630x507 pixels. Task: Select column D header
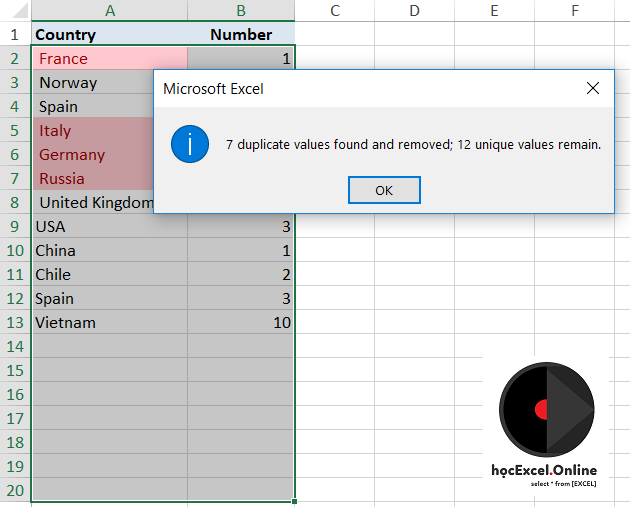[x=414, y=10]
